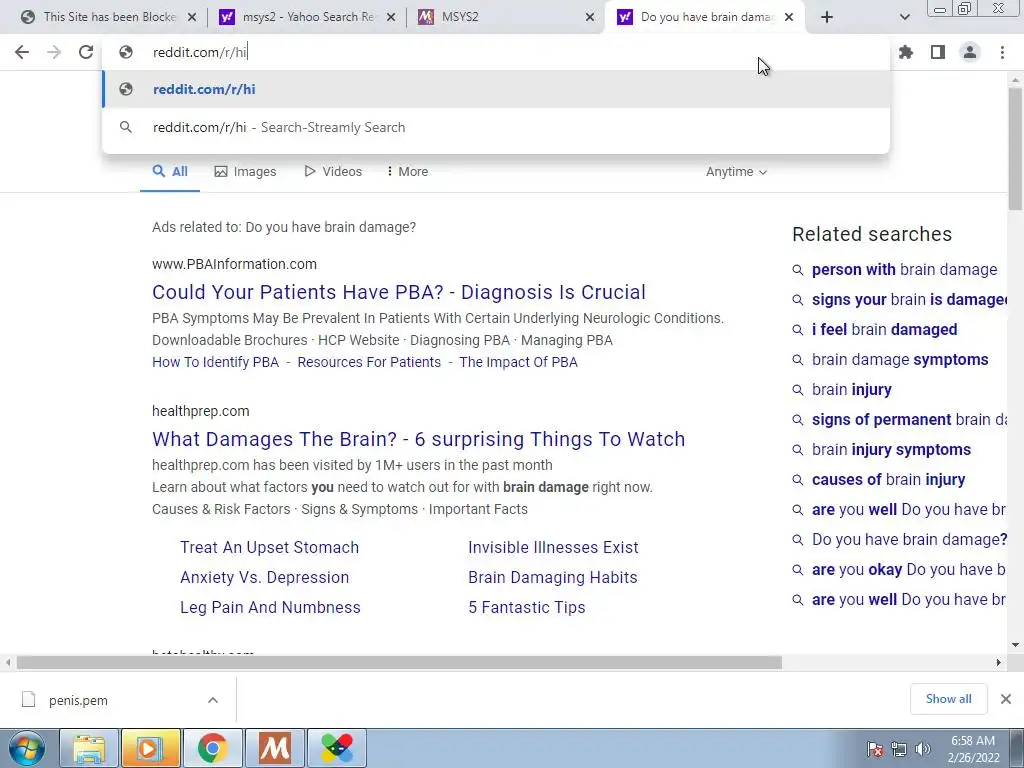Open the colorful pinwheel taskbar app
This screenshot has width=1024, height=768.
[337, 748]
